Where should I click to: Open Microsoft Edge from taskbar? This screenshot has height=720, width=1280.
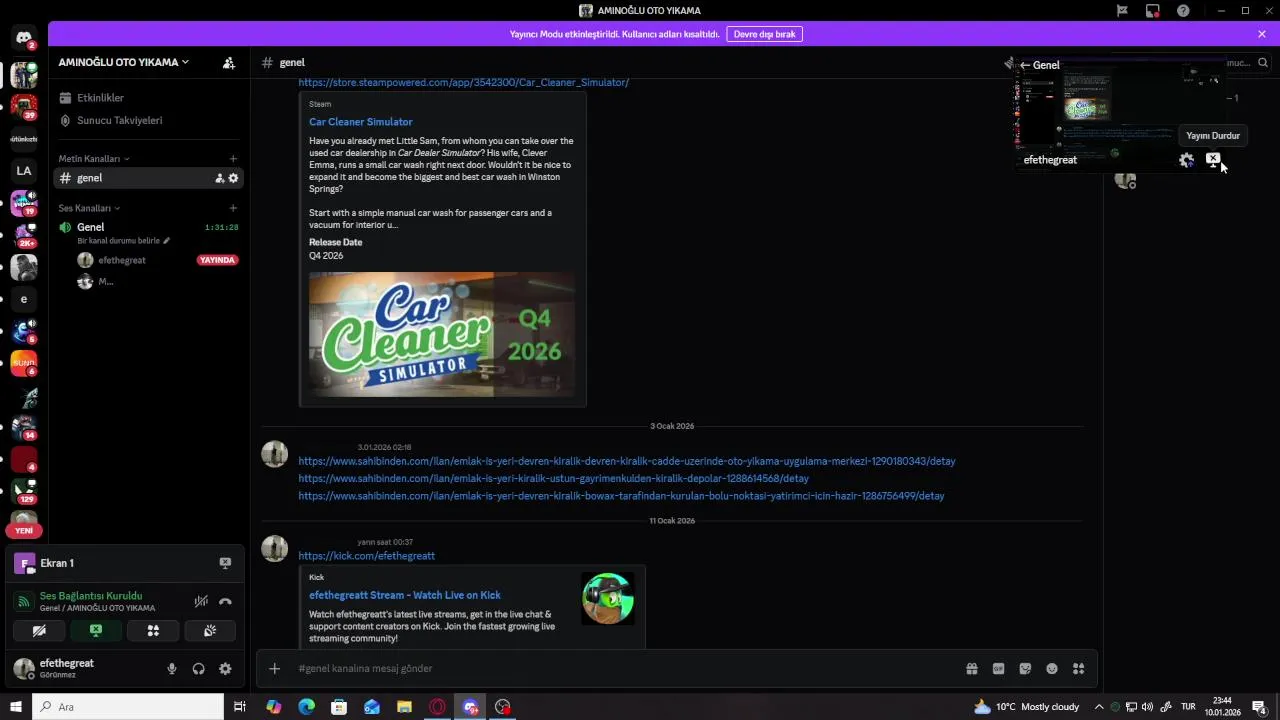pos(306,707)
